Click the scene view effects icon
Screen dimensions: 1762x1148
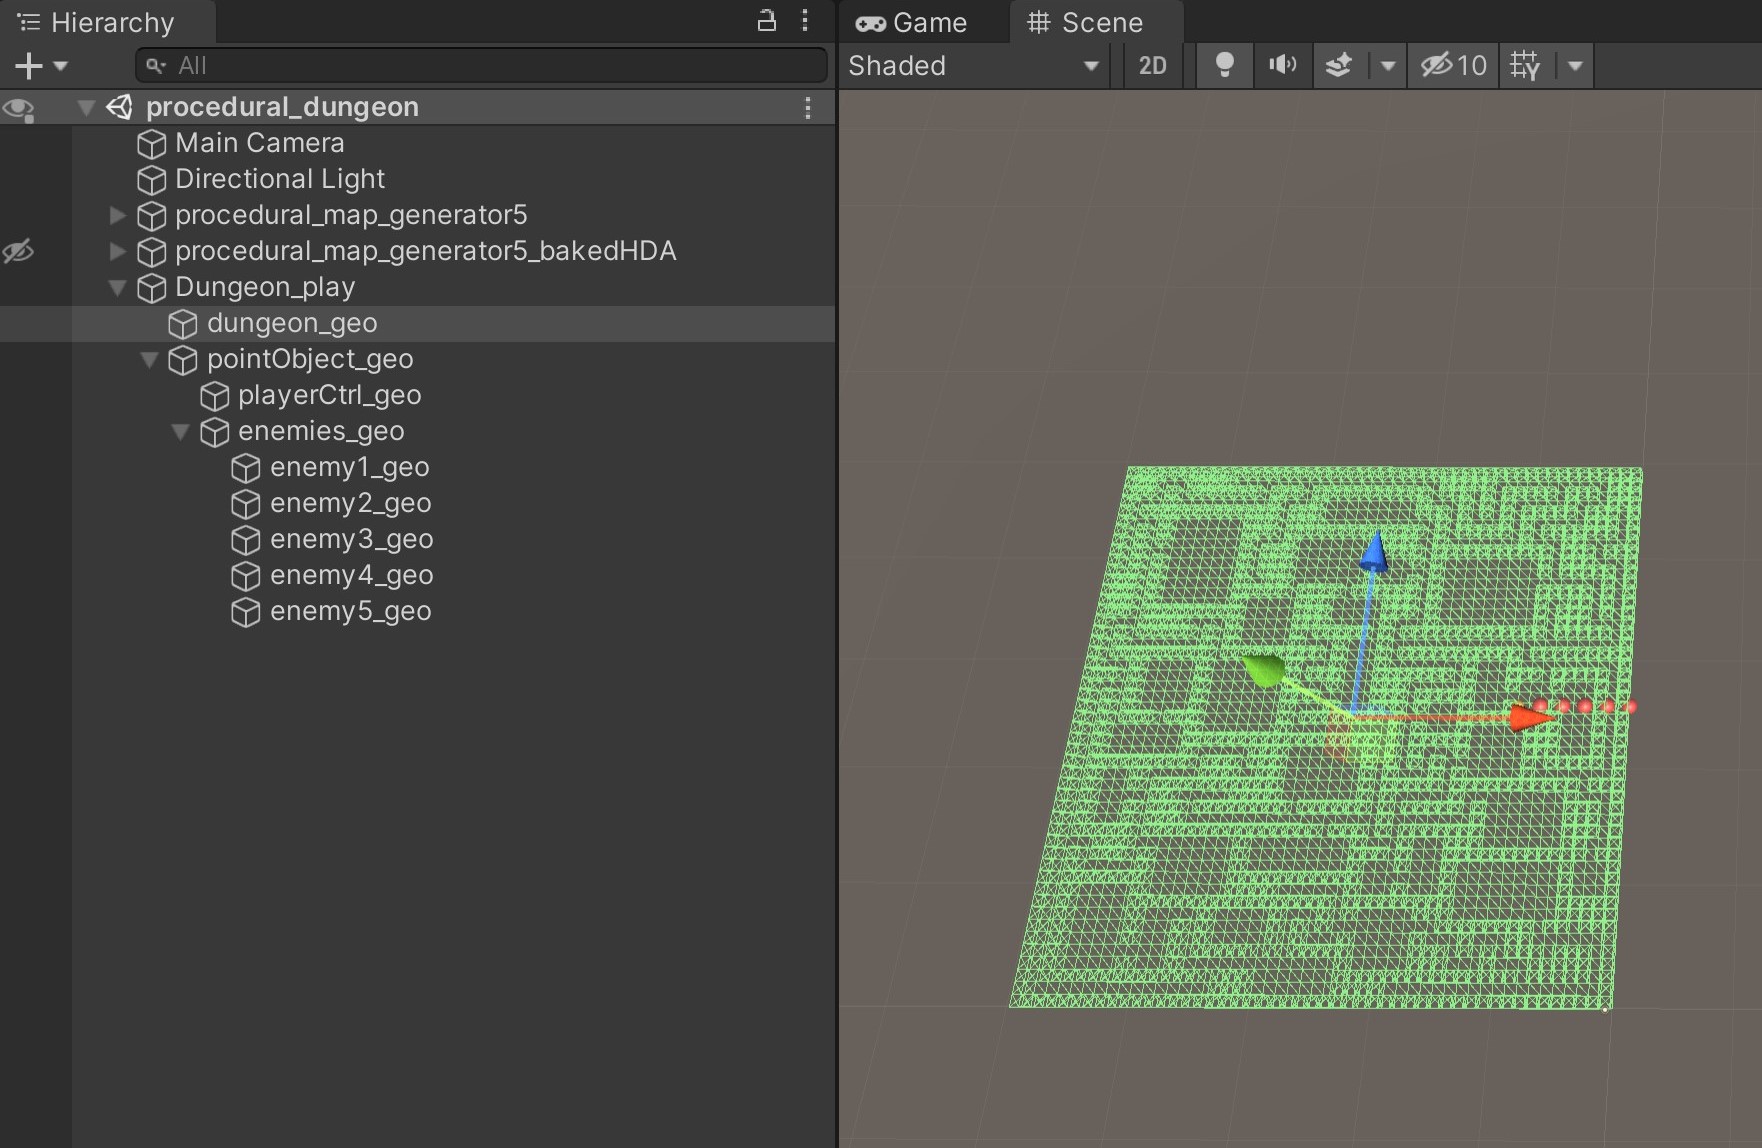[x=1340, y=65]
